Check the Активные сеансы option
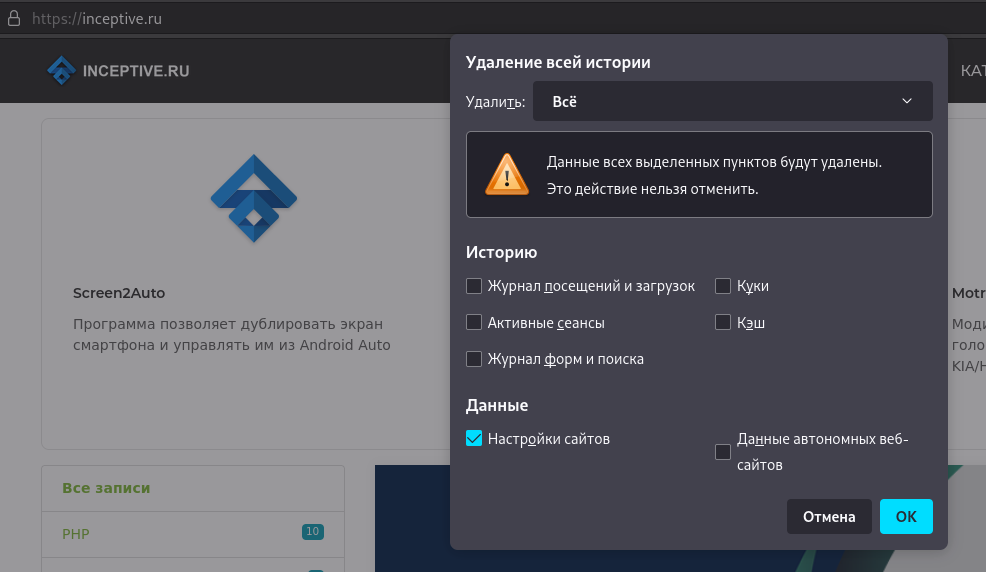The width and height of the screenshot is (986, 572). (x=474, y=323)
